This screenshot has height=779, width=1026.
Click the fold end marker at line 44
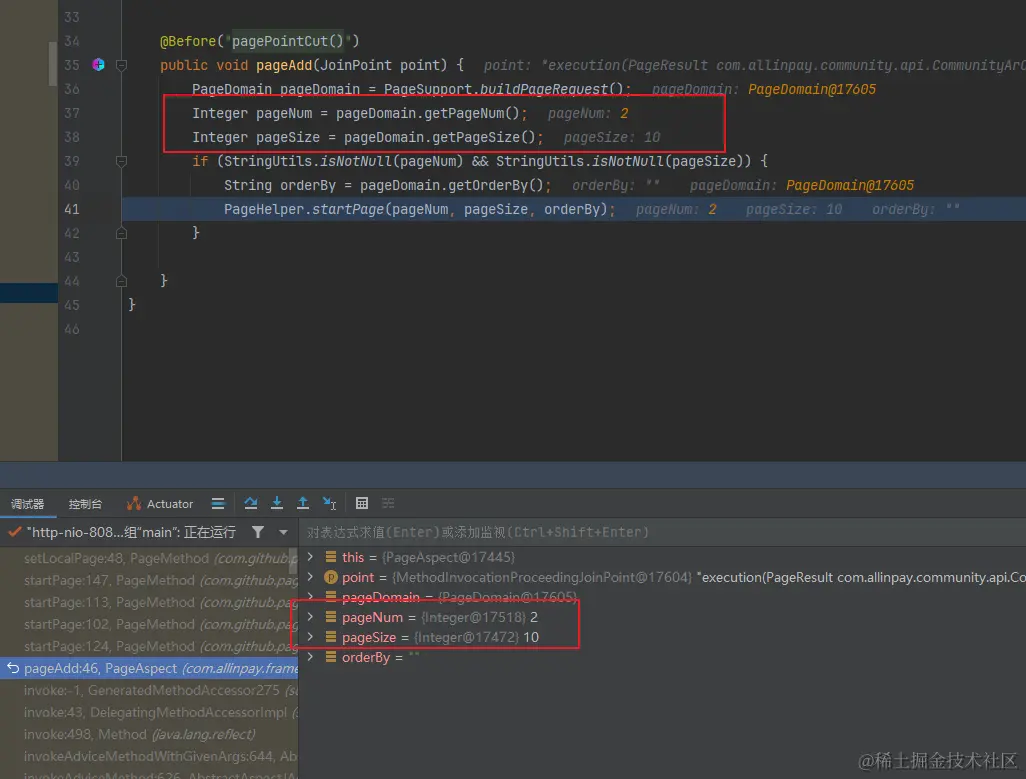pyautogui.click(x=121, y=281)
